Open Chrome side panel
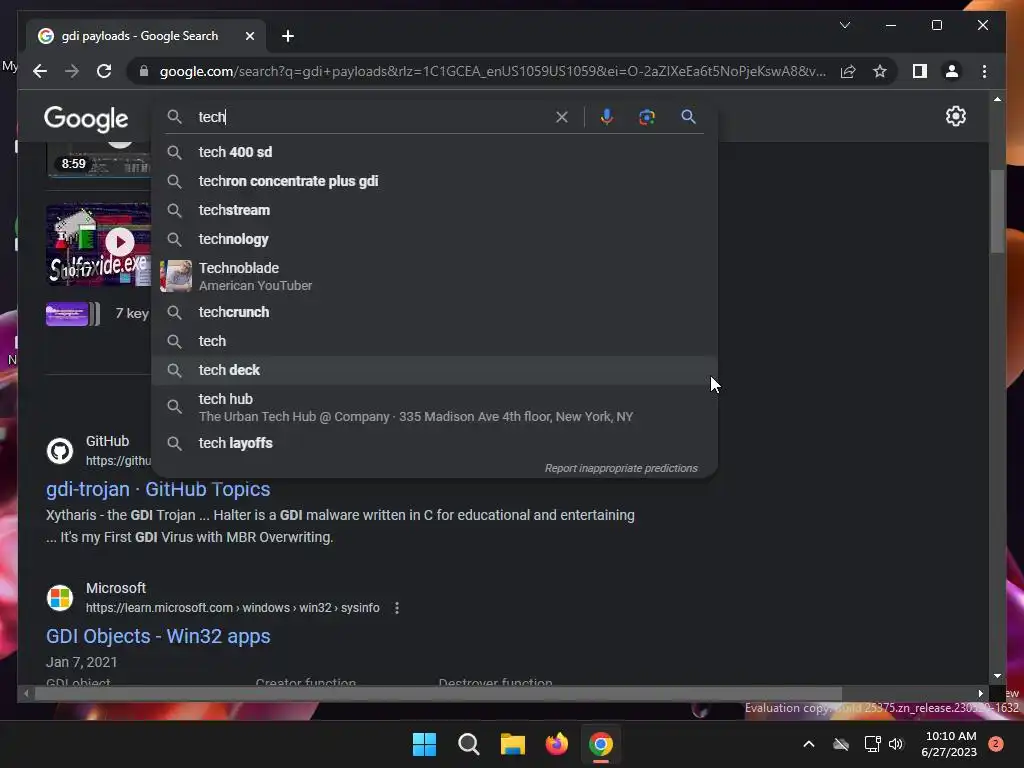 click(x=920, y=71)
